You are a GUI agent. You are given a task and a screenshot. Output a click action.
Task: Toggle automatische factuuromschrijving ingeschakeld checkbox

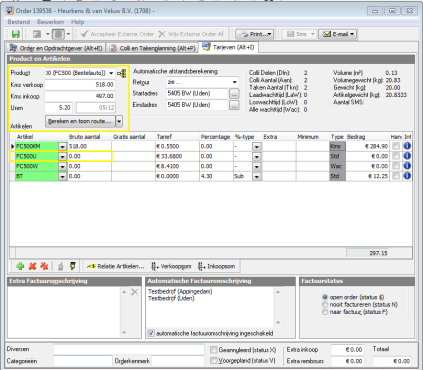coord(151,333)
